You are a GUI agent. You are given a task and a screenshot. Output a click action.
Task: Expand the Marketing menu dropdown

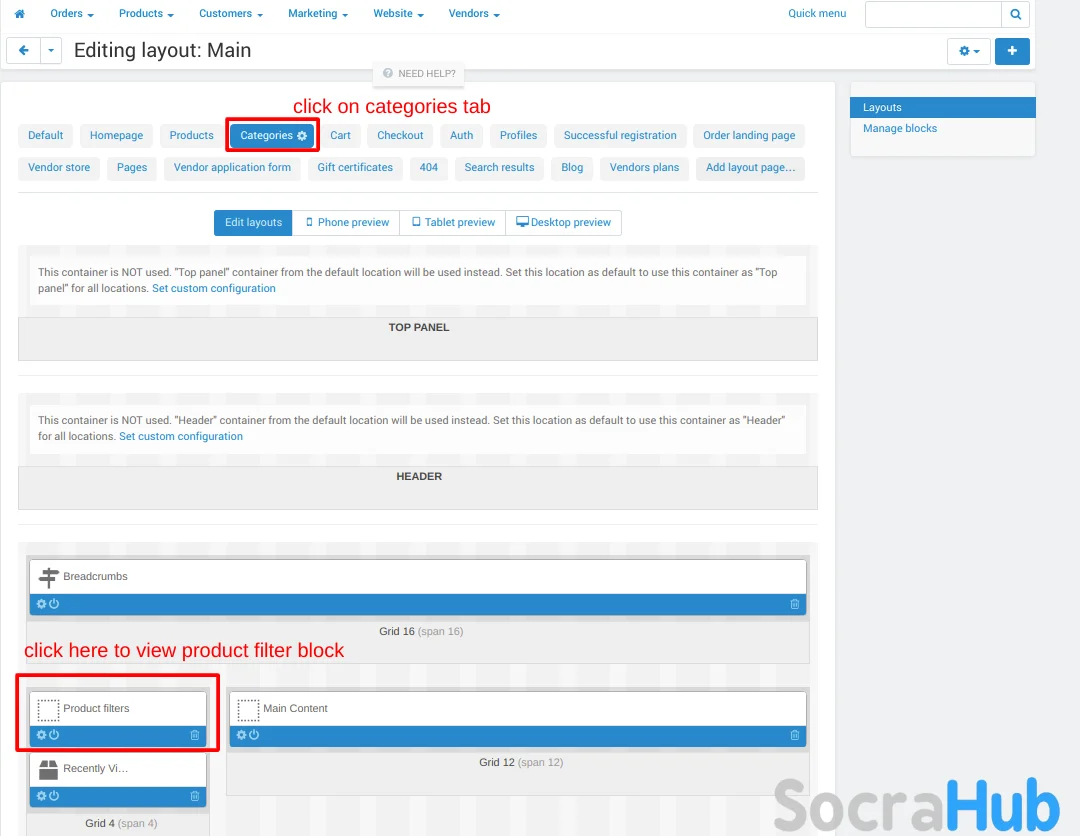tap(318, 14)
